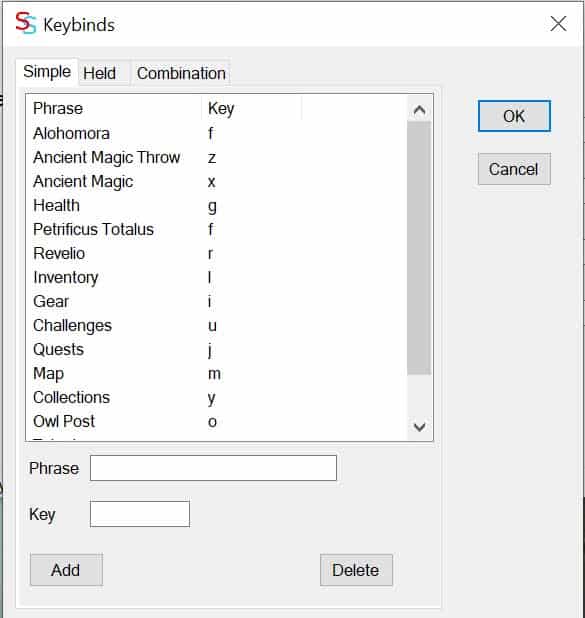
Task: Click the scrollbar down arrow
Action: (419, 427)
